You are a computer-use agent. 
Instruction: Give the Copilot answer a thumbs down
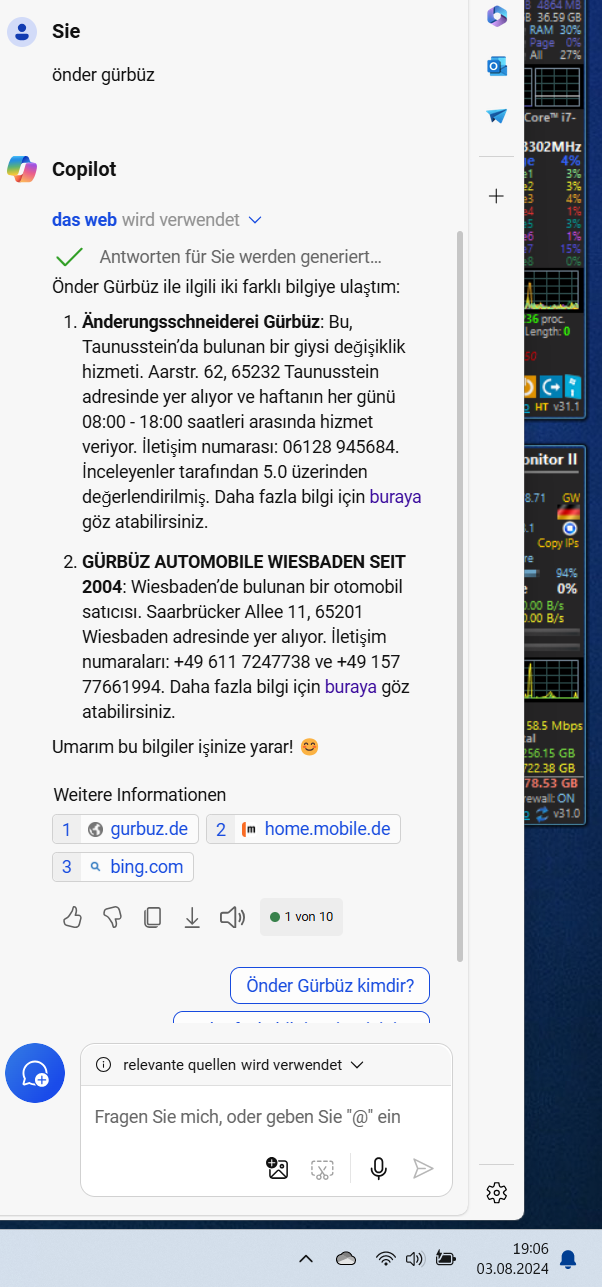point(112,917)
